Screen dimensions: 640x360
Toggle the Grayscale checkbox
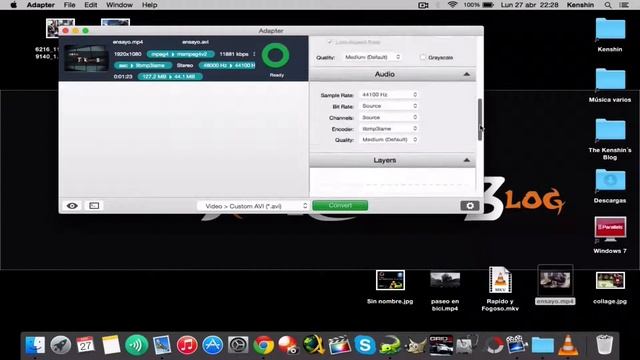423,57
